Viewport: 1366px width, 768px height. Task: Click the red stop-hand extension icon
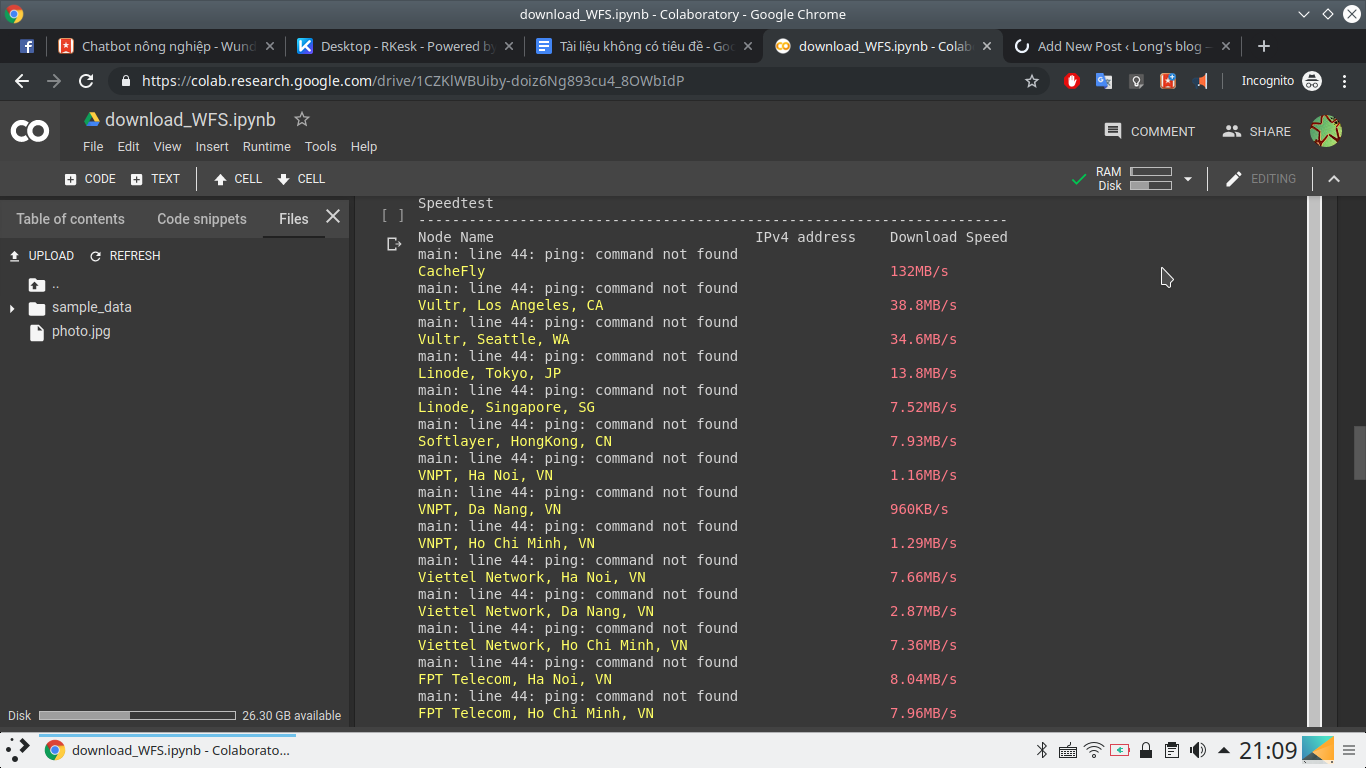point(1072,81)
